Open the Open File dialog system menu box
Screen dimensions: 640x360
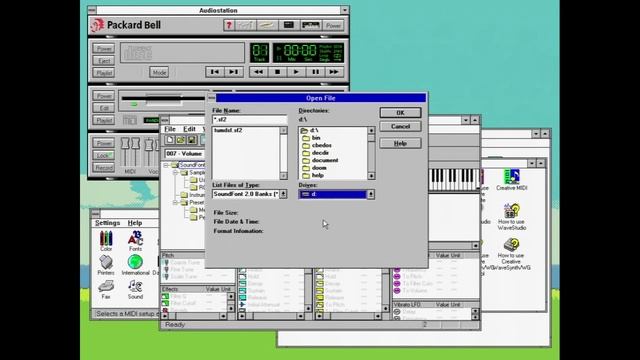211,98
